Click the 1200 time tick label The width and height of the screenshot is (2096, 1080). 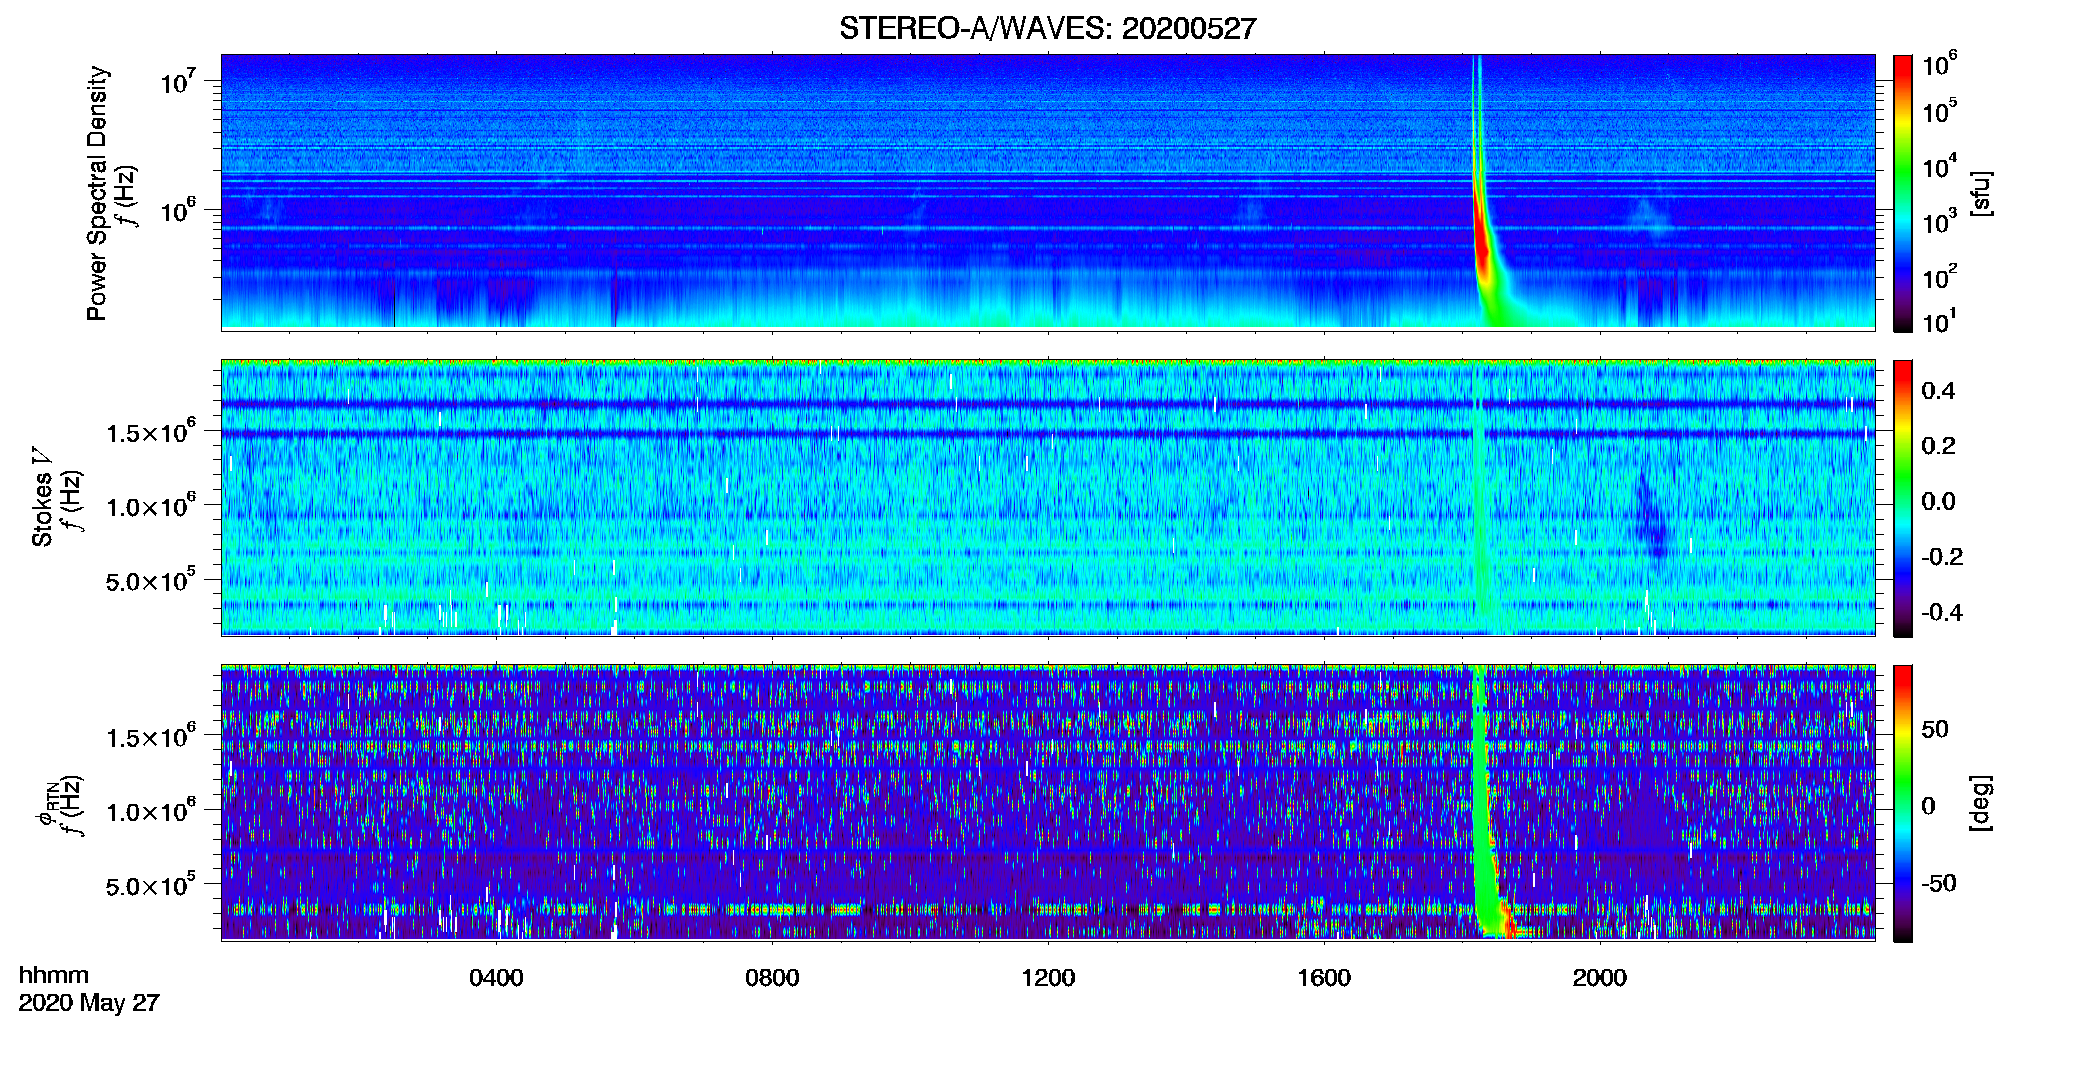[1048, 977]
